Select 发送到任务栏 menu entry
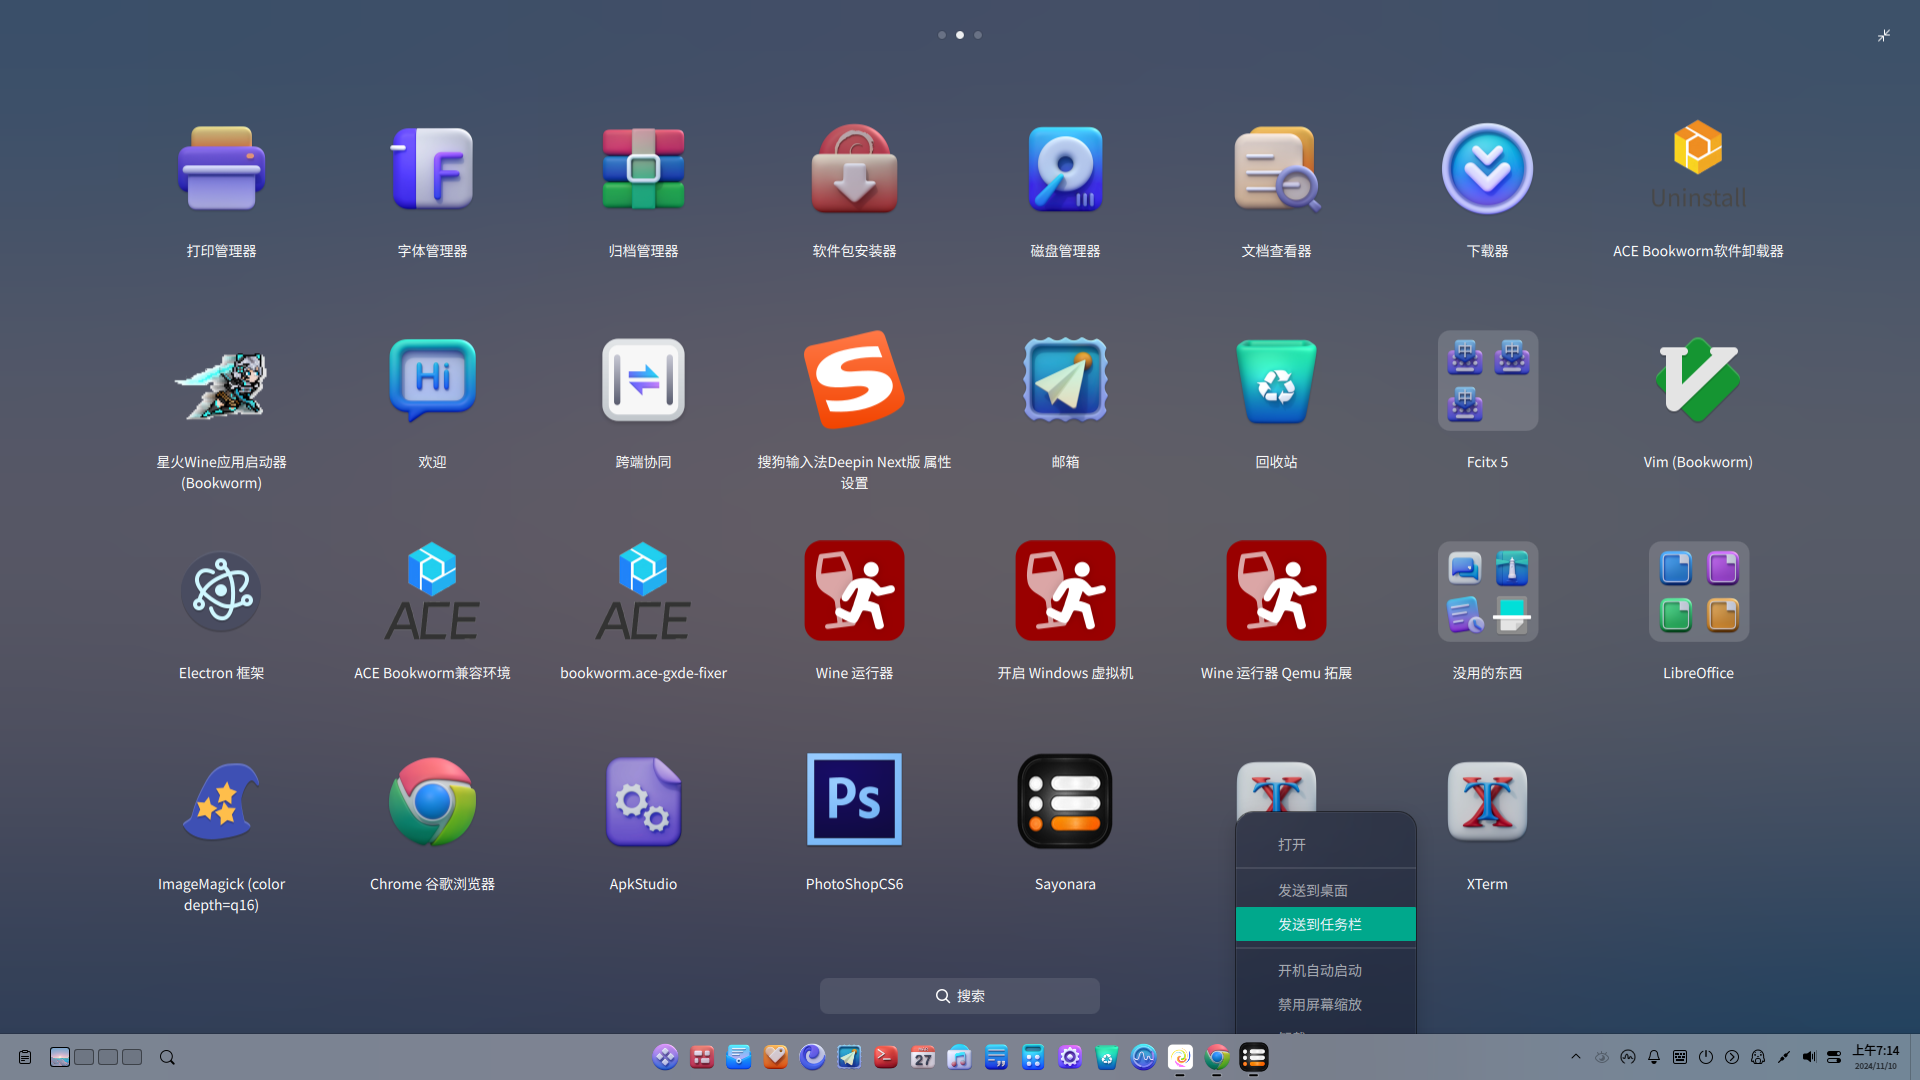 click(x=1325, y=924)
